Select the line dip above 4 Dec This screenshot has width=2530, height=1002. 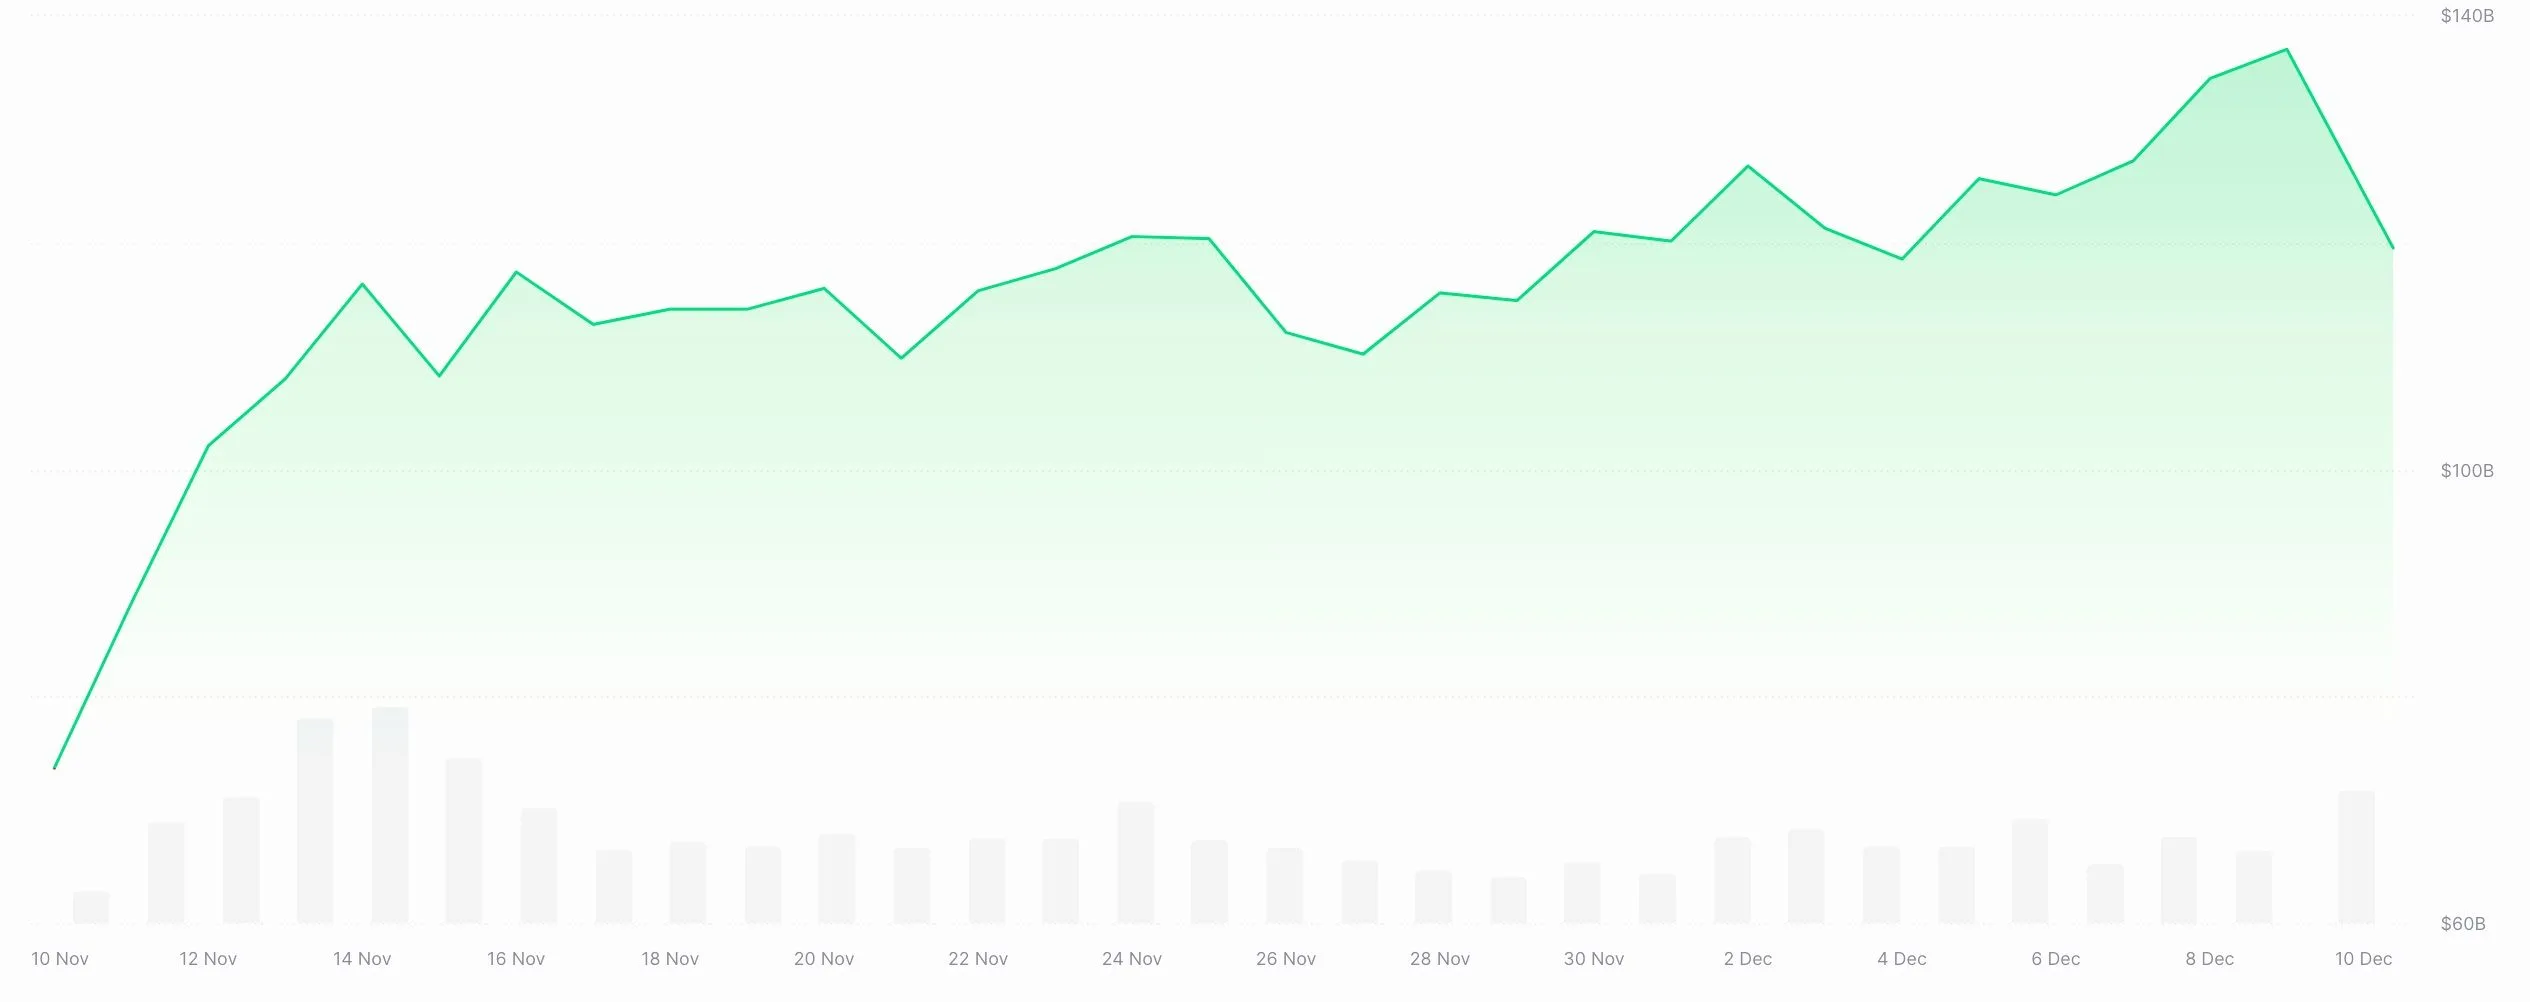pos(1902,259)
